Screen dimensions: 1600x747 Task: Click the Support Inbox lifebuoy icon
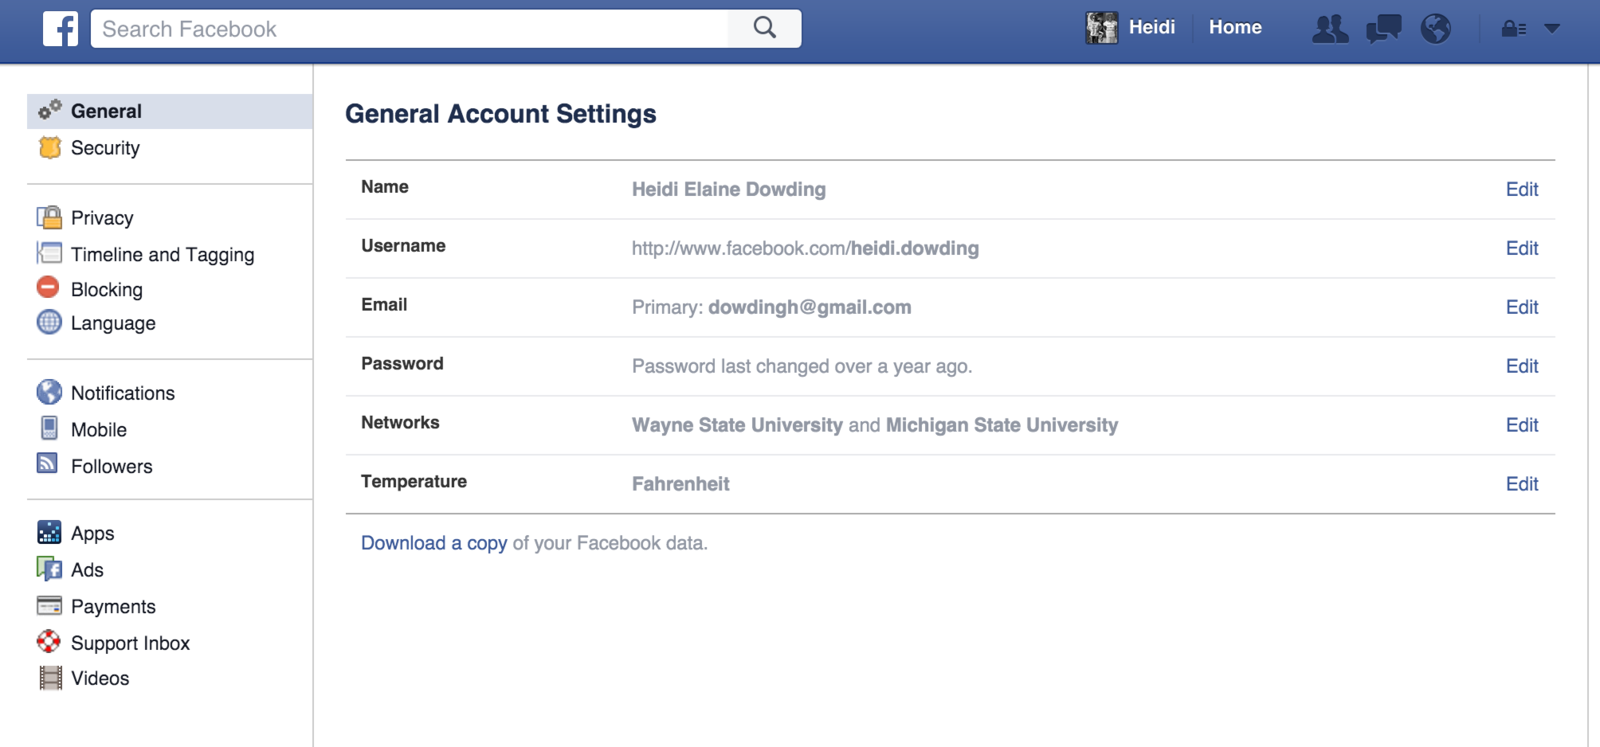click(x=48, y=641)
